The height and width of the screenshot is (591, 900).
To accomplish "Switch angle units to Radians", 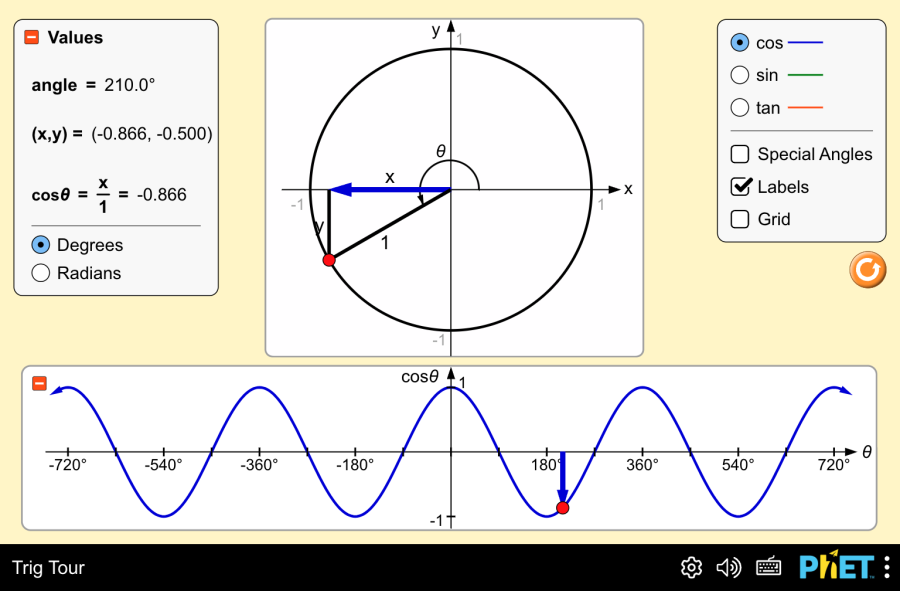I will click(x=41, y=273).
